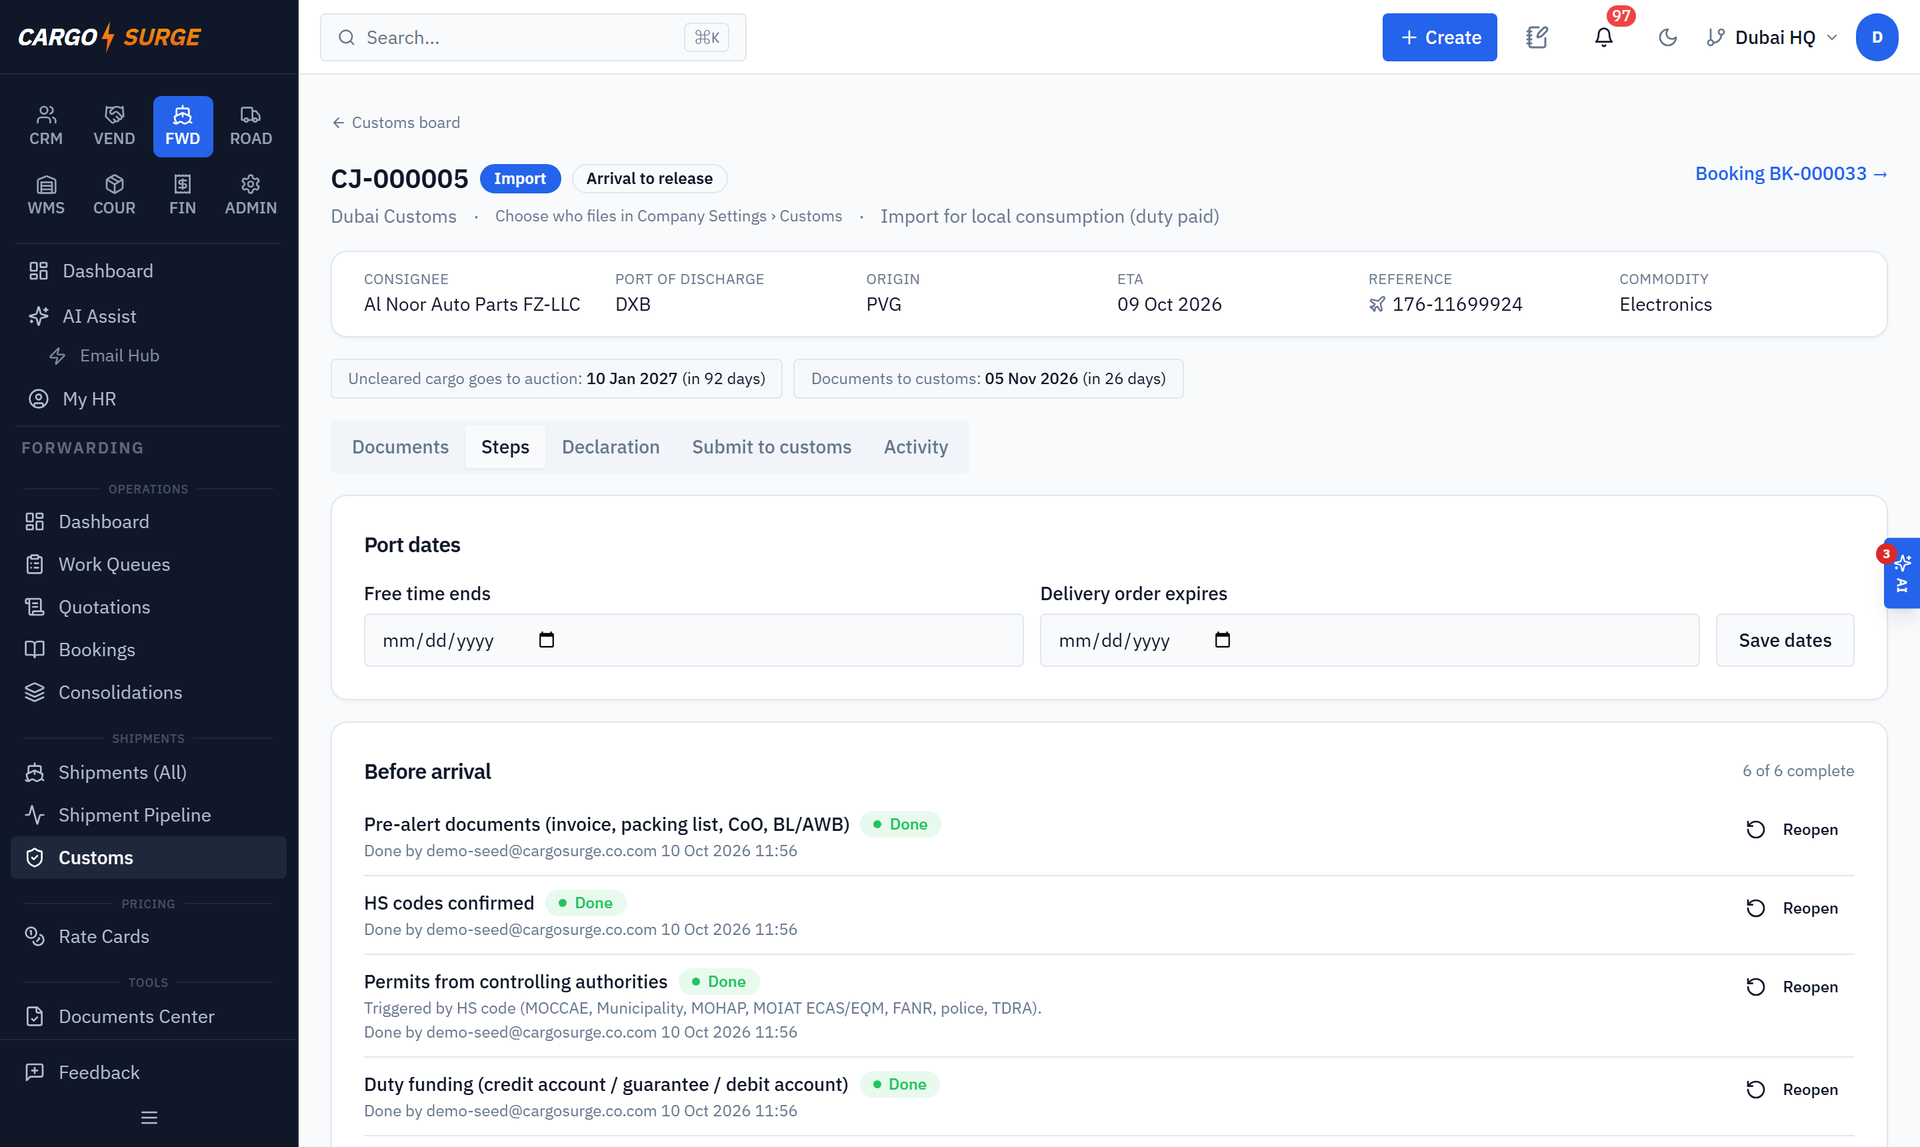Go back to Customs board

coord(396,122)
